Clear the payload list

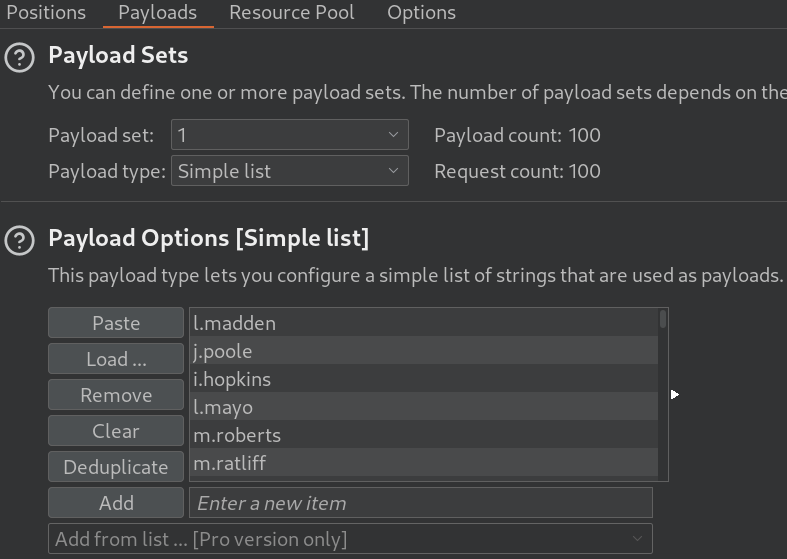[x=116, y=431]
